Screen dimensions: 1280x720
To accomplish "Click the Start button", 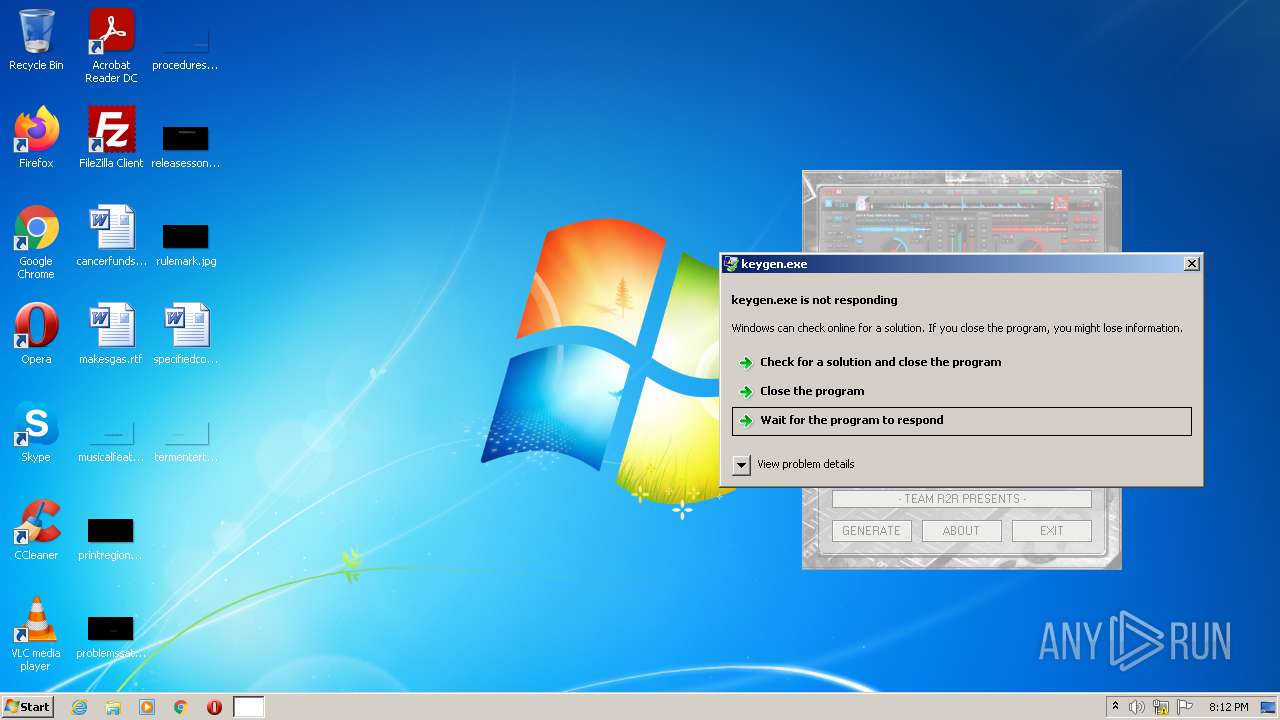I will [27, 707].
